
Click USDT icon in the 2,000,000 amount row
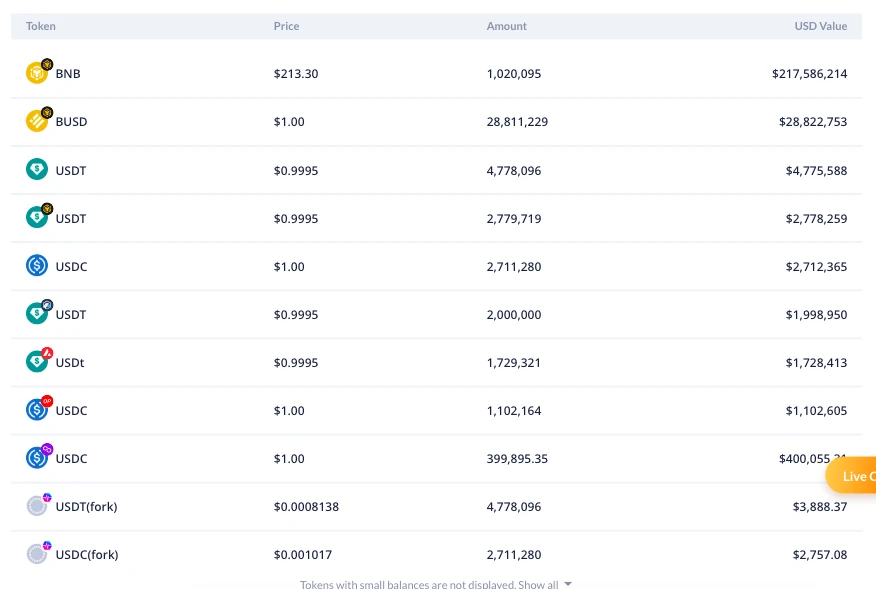click(x=37, y=314)
